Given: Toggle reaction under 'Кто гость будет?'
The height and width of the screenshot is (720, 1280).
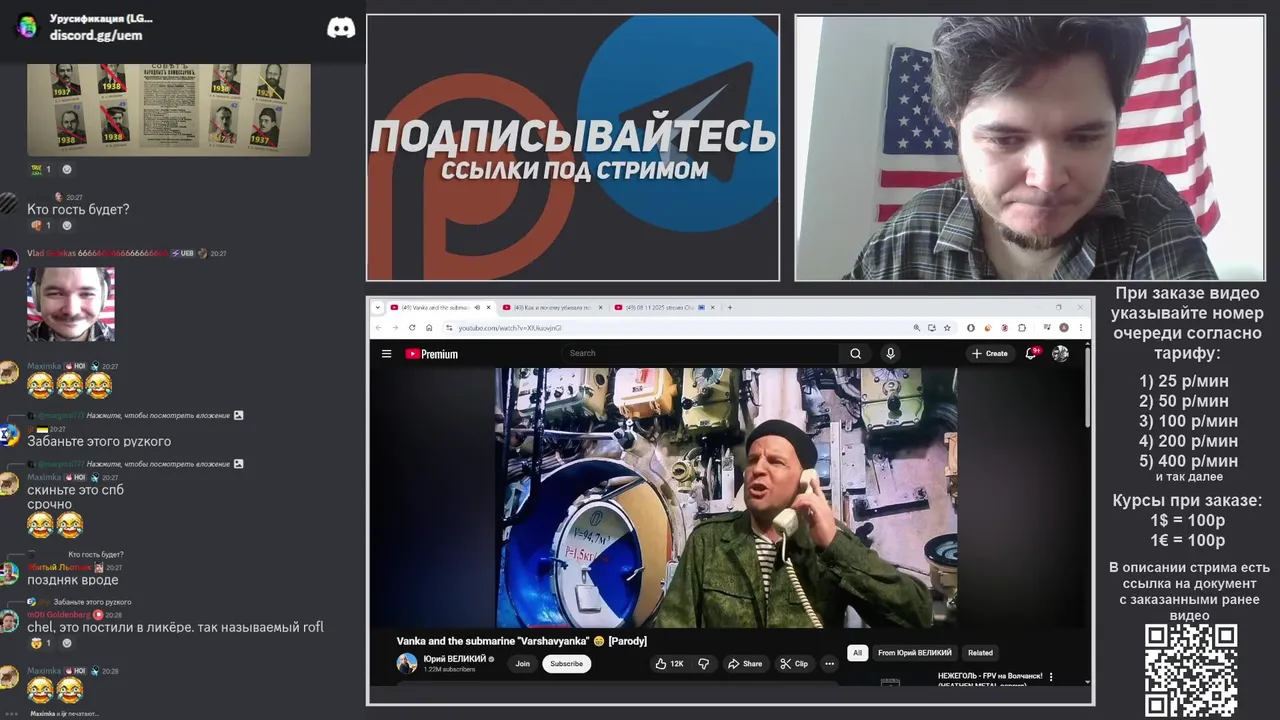Looking at the screenshot, I should click(41, 225).
